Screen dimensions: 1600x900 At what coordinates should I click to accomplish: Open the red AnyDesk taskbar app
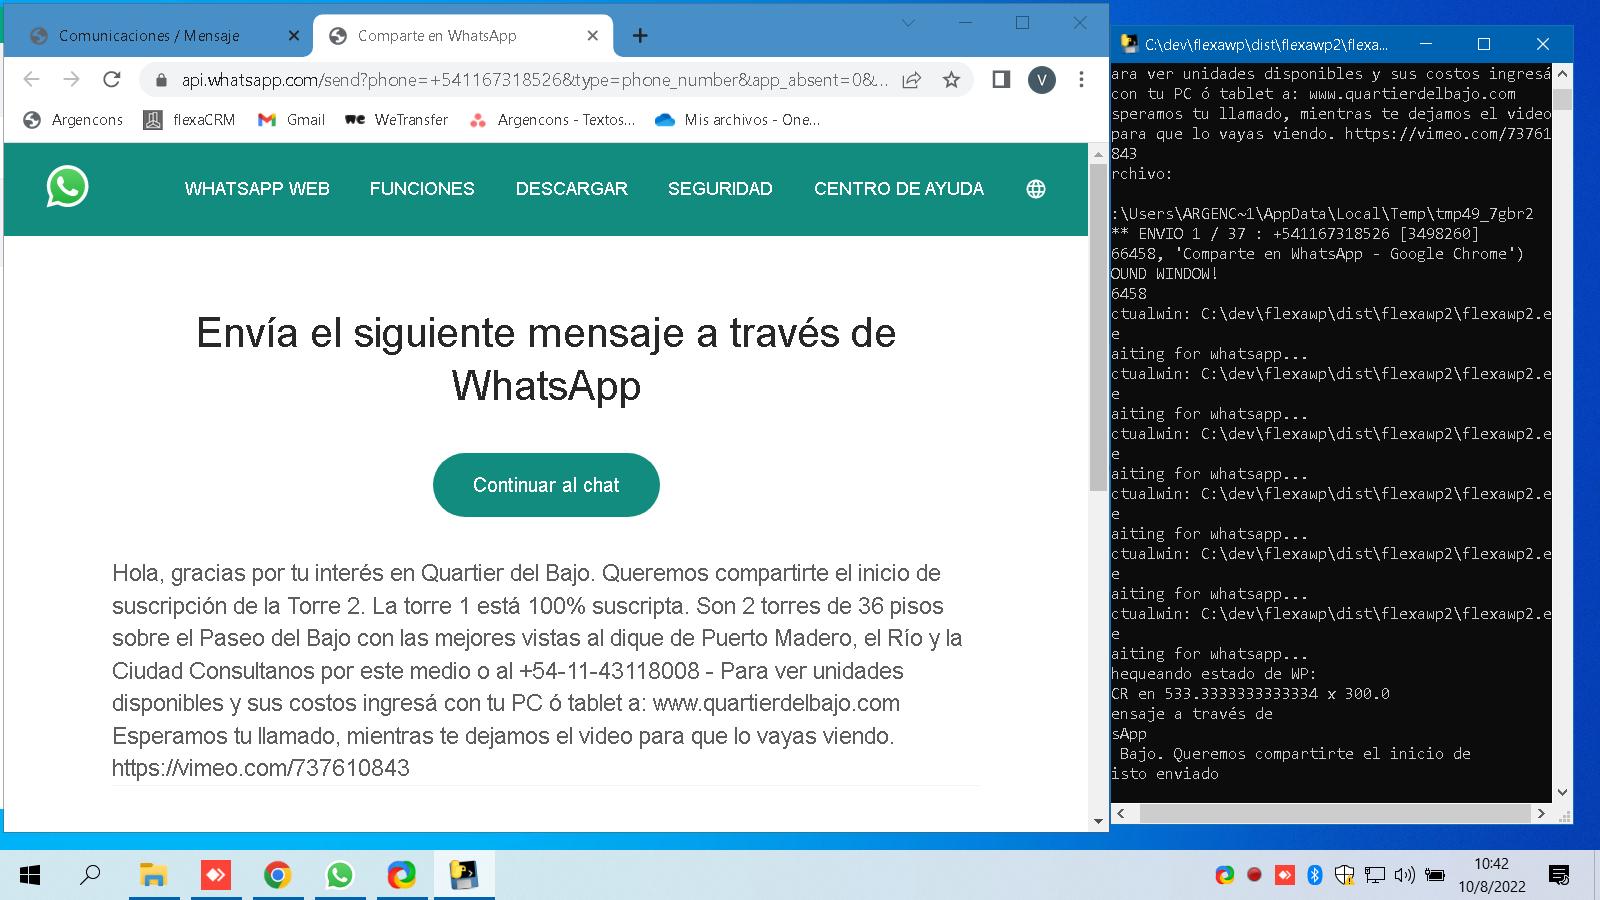(215, 876)
